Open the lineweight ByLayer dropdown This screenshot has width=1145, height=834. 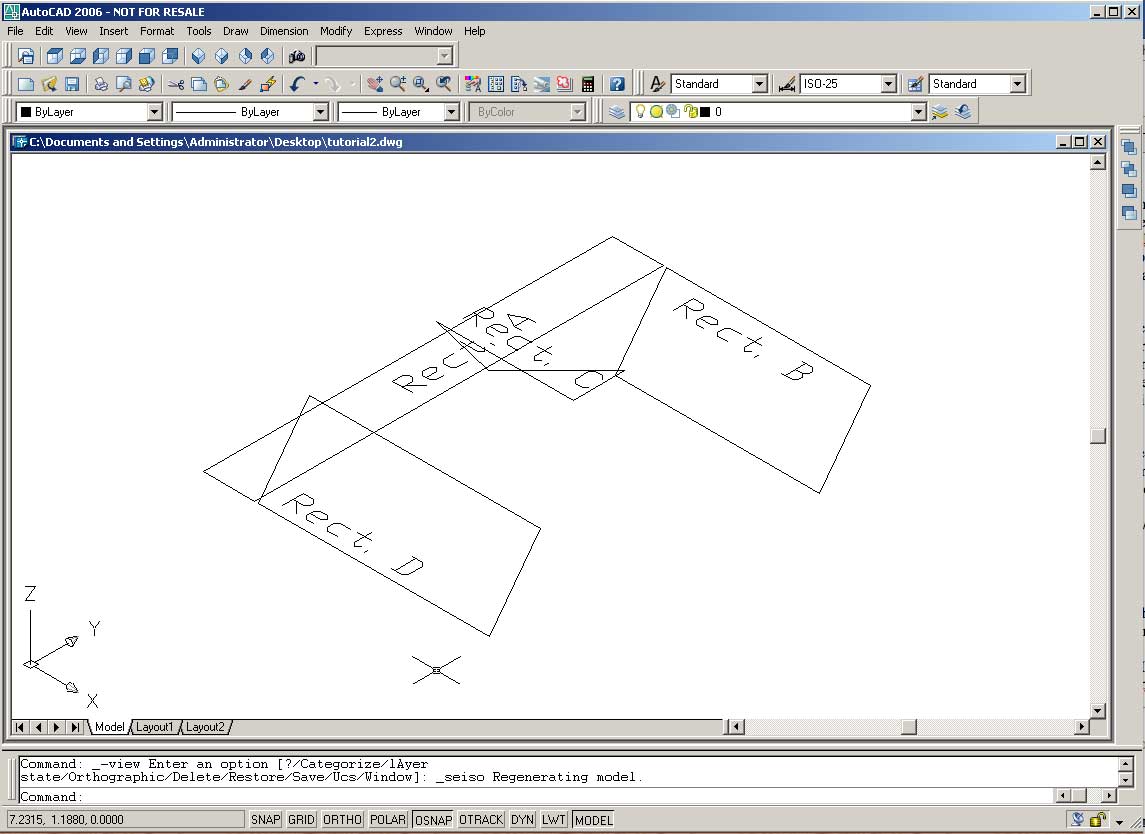click(x=451, y=112)
